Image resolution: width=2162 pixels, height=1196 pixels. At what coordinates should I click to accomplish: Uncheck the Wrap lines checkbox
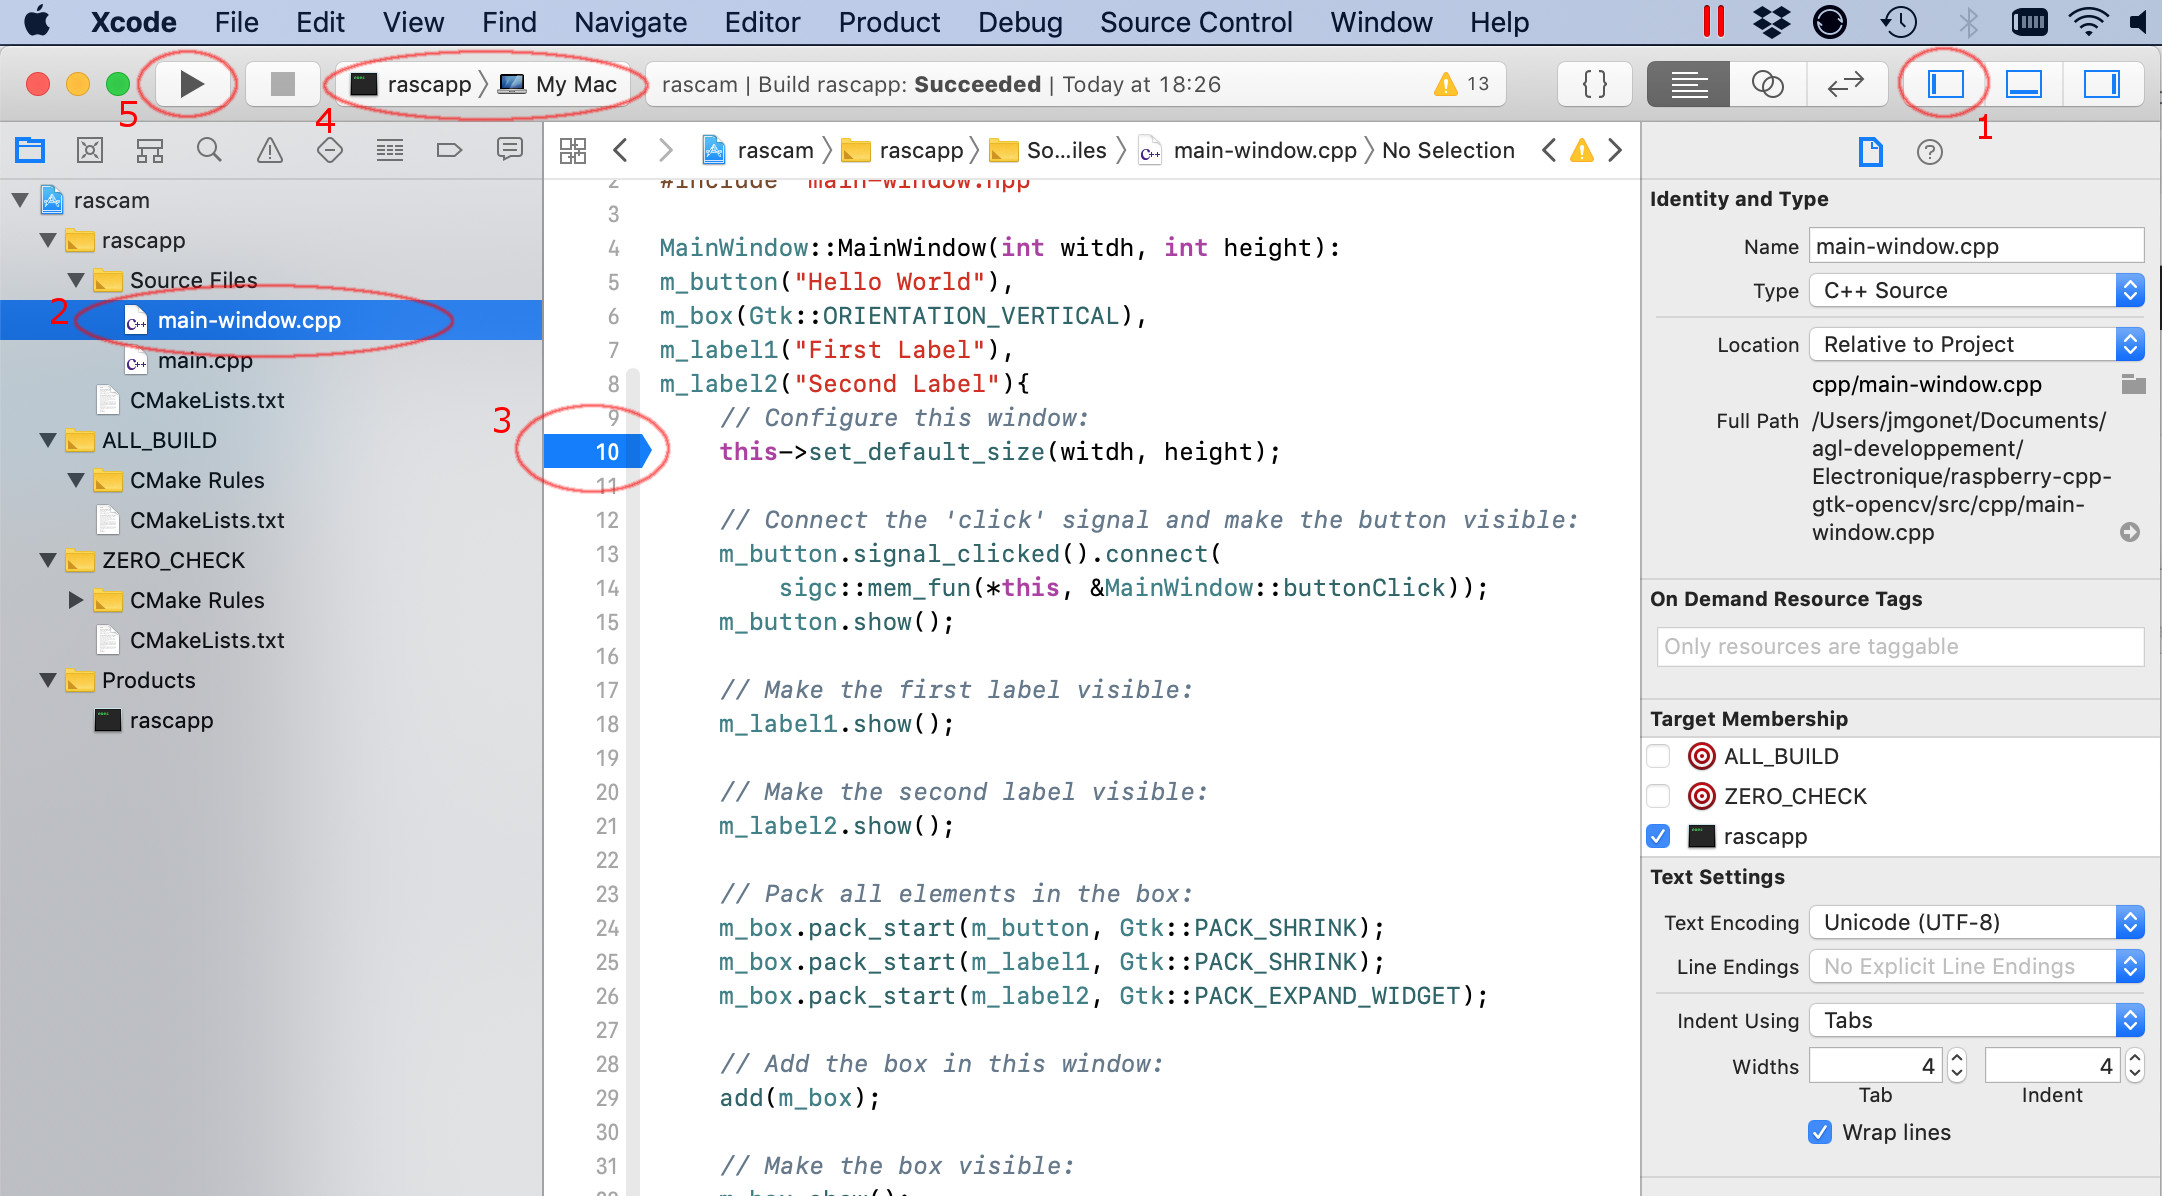[1820, 1132]
